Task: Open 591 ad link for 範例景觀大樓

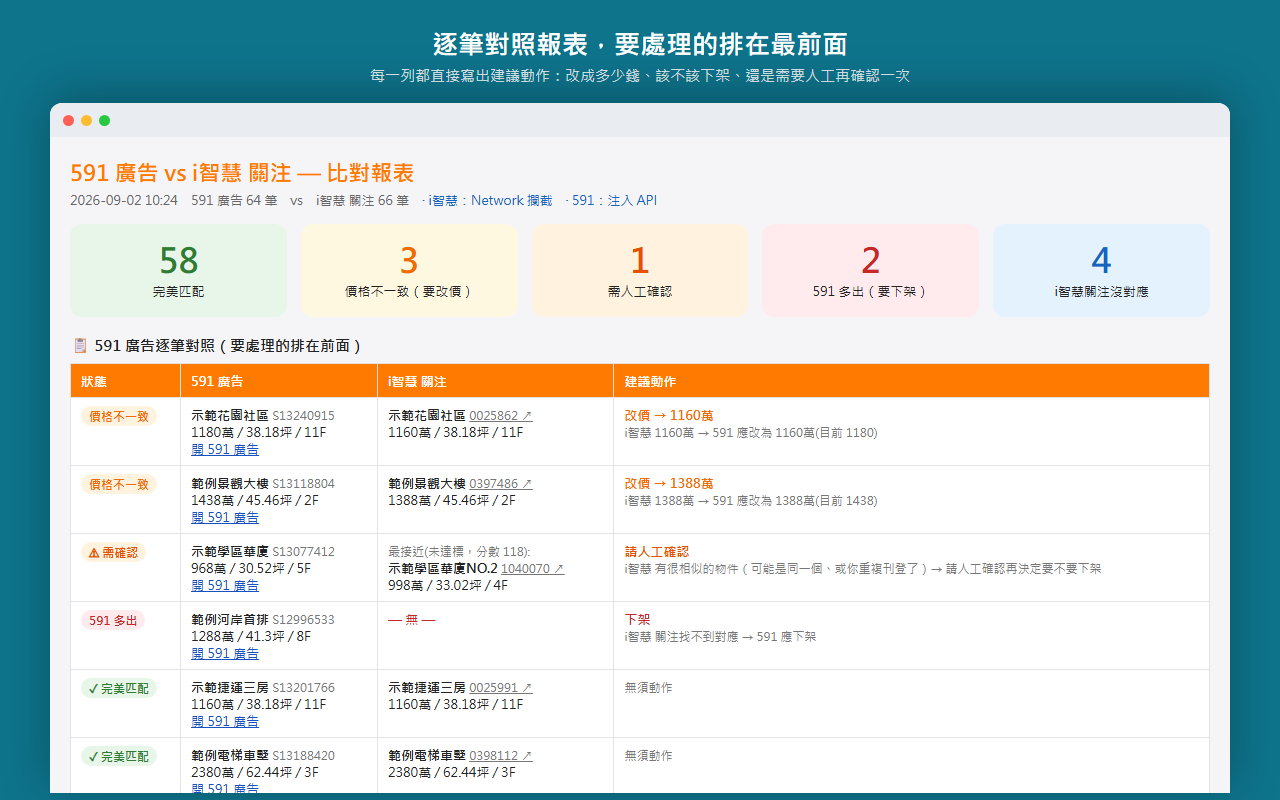Action: coord(225,518)
